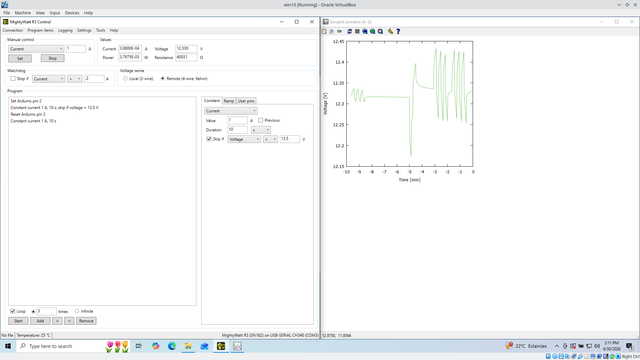Switch to Gnuplot window in taskbar

(x=237, y=346)
